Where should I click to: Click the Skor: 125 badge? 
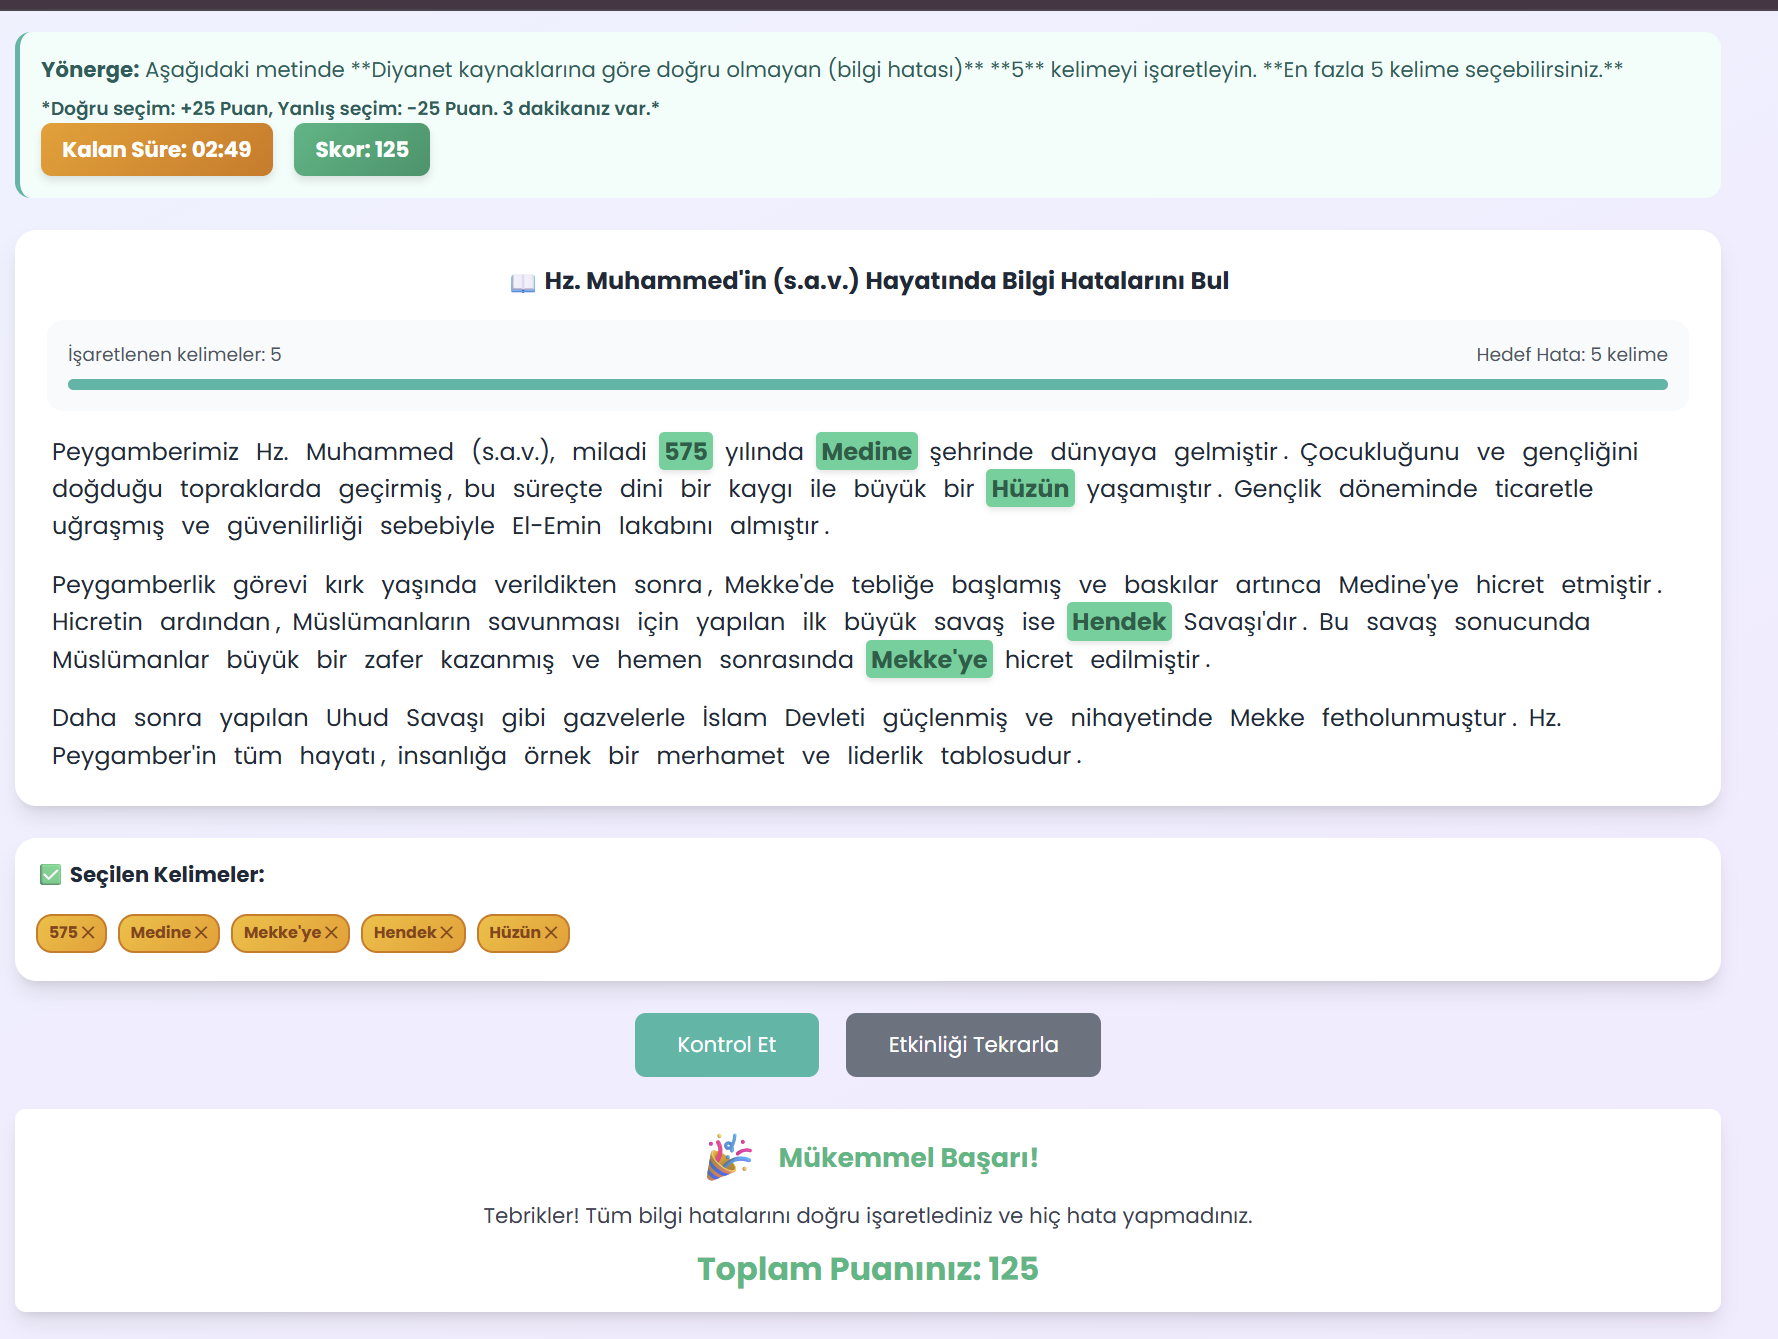(x=362, y=150)
